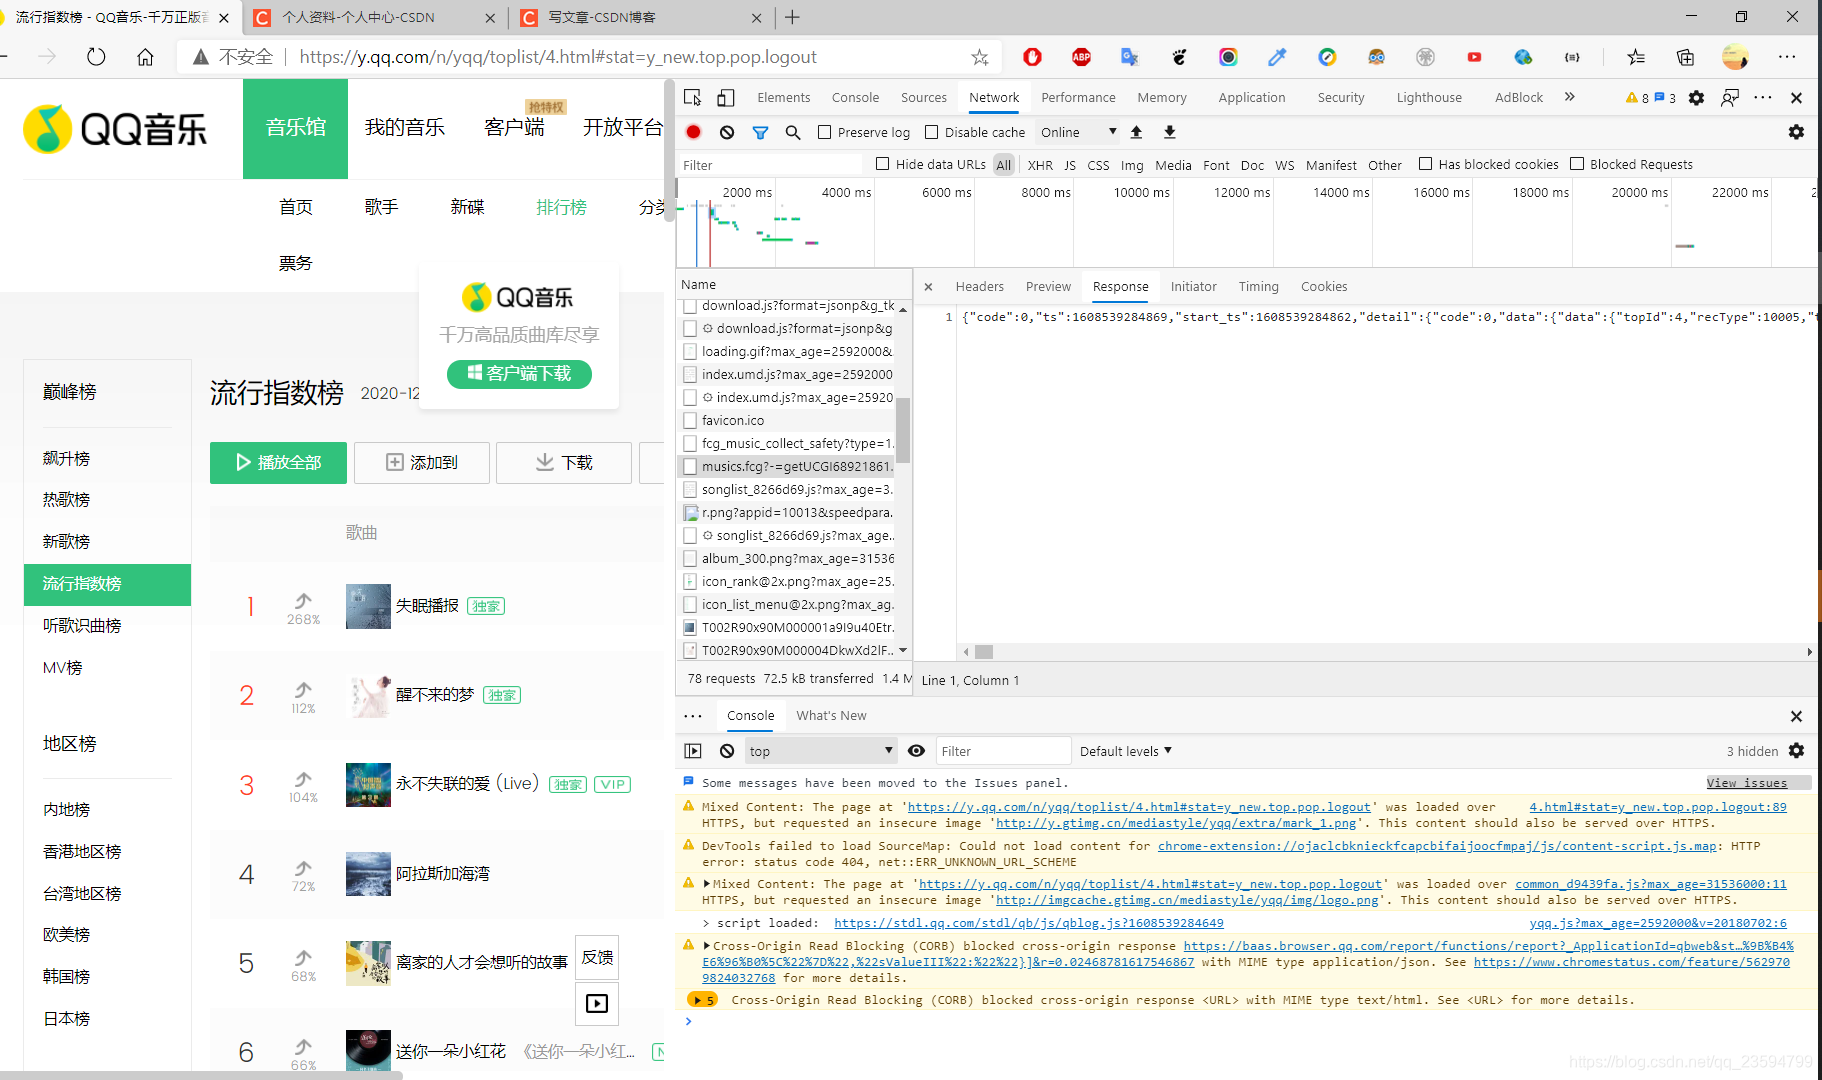Tick Has blocked cookies checkbox
This screenshot has width=1822, height=1080.
[1425, 164]
